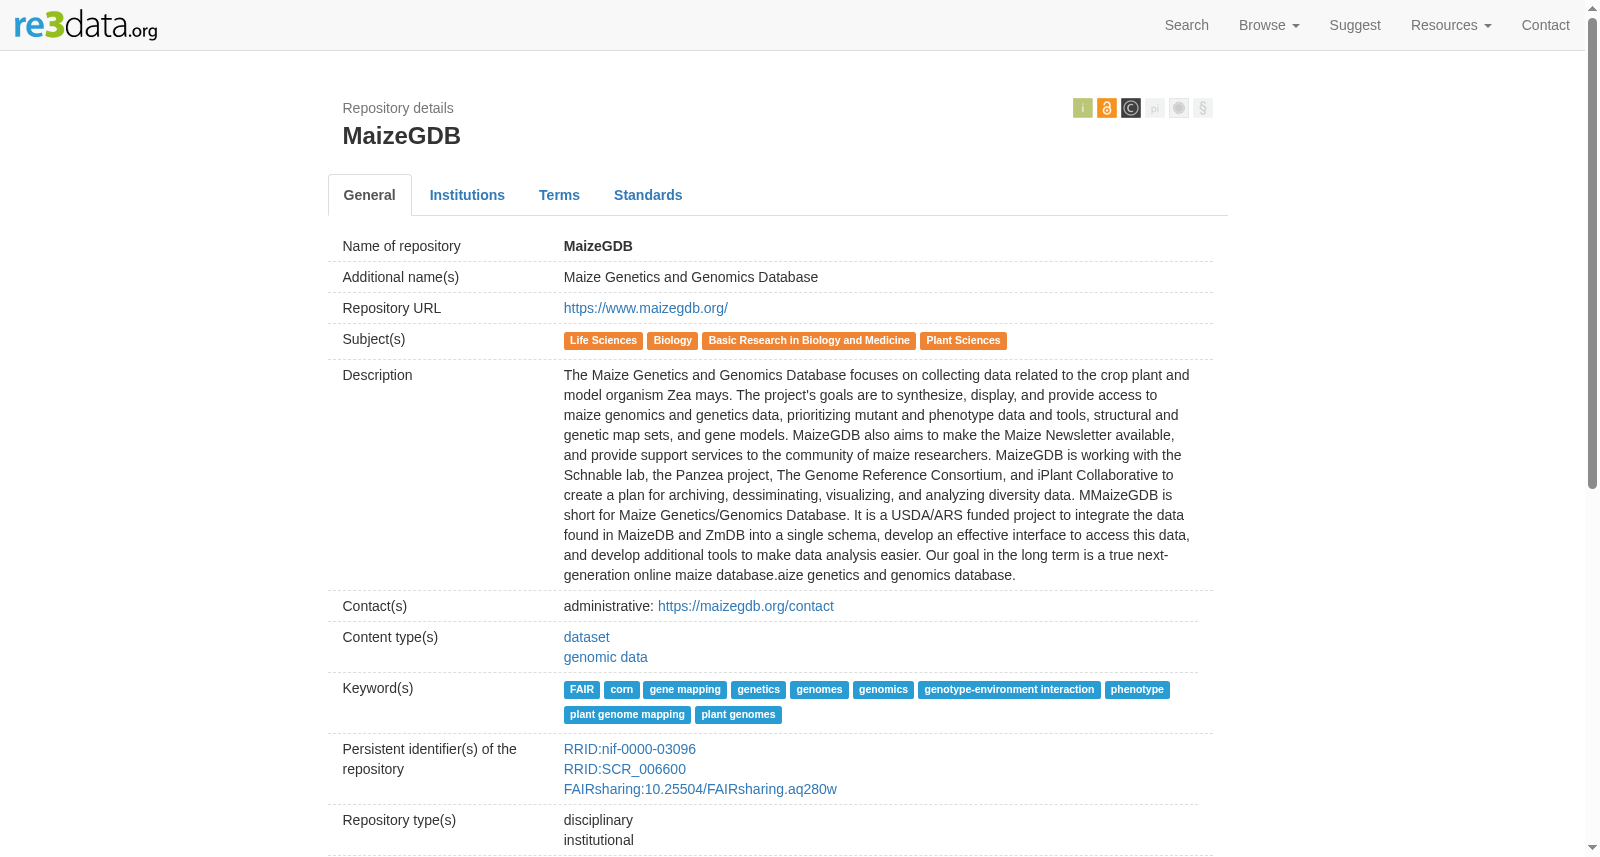Click the green information badge icon
The width and height of the screenshot is (1600, 857).
[x=1082, y=108]
